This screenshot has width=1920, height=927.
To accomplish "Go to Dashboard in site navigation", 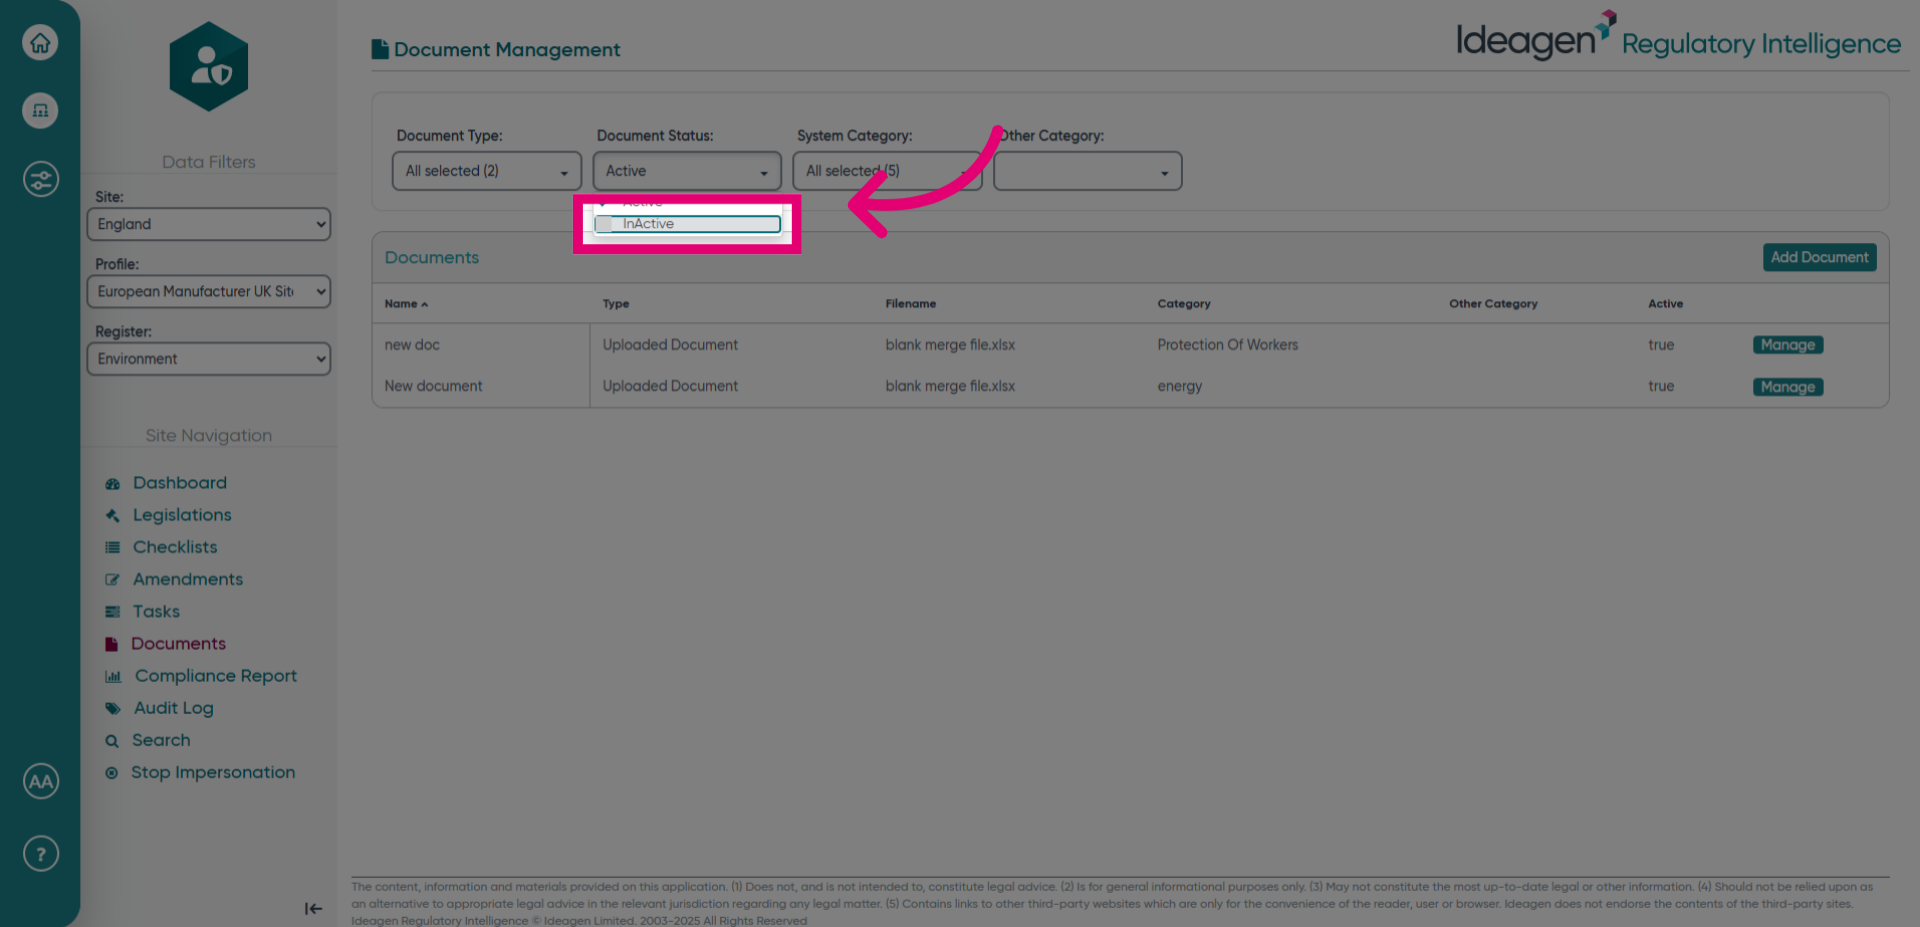I will click(x=180, y=483).
